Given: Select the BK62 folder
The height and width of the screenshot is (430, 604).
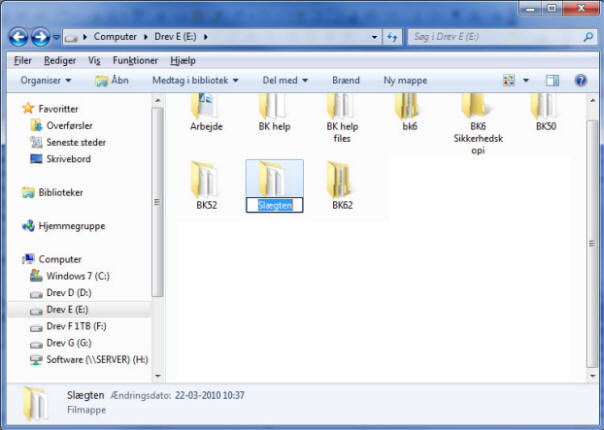Looking at the screenshot, I should click(342, 186).
